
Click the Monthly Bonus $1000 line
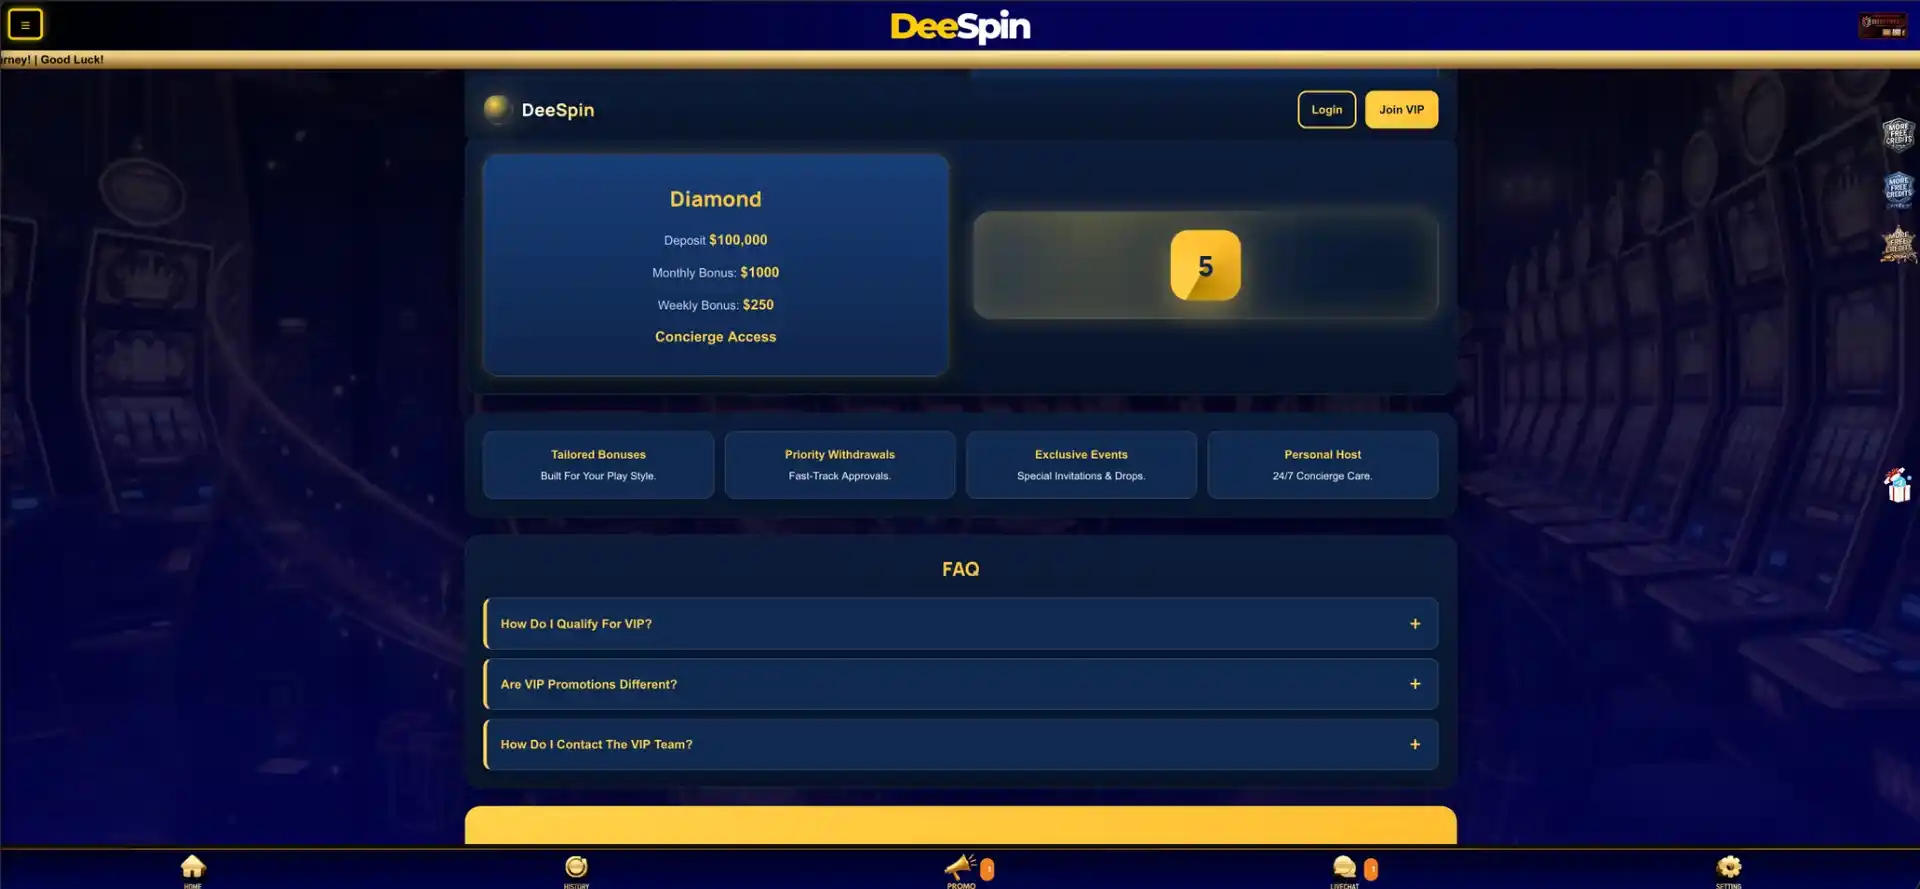click(x=716, y=272)
